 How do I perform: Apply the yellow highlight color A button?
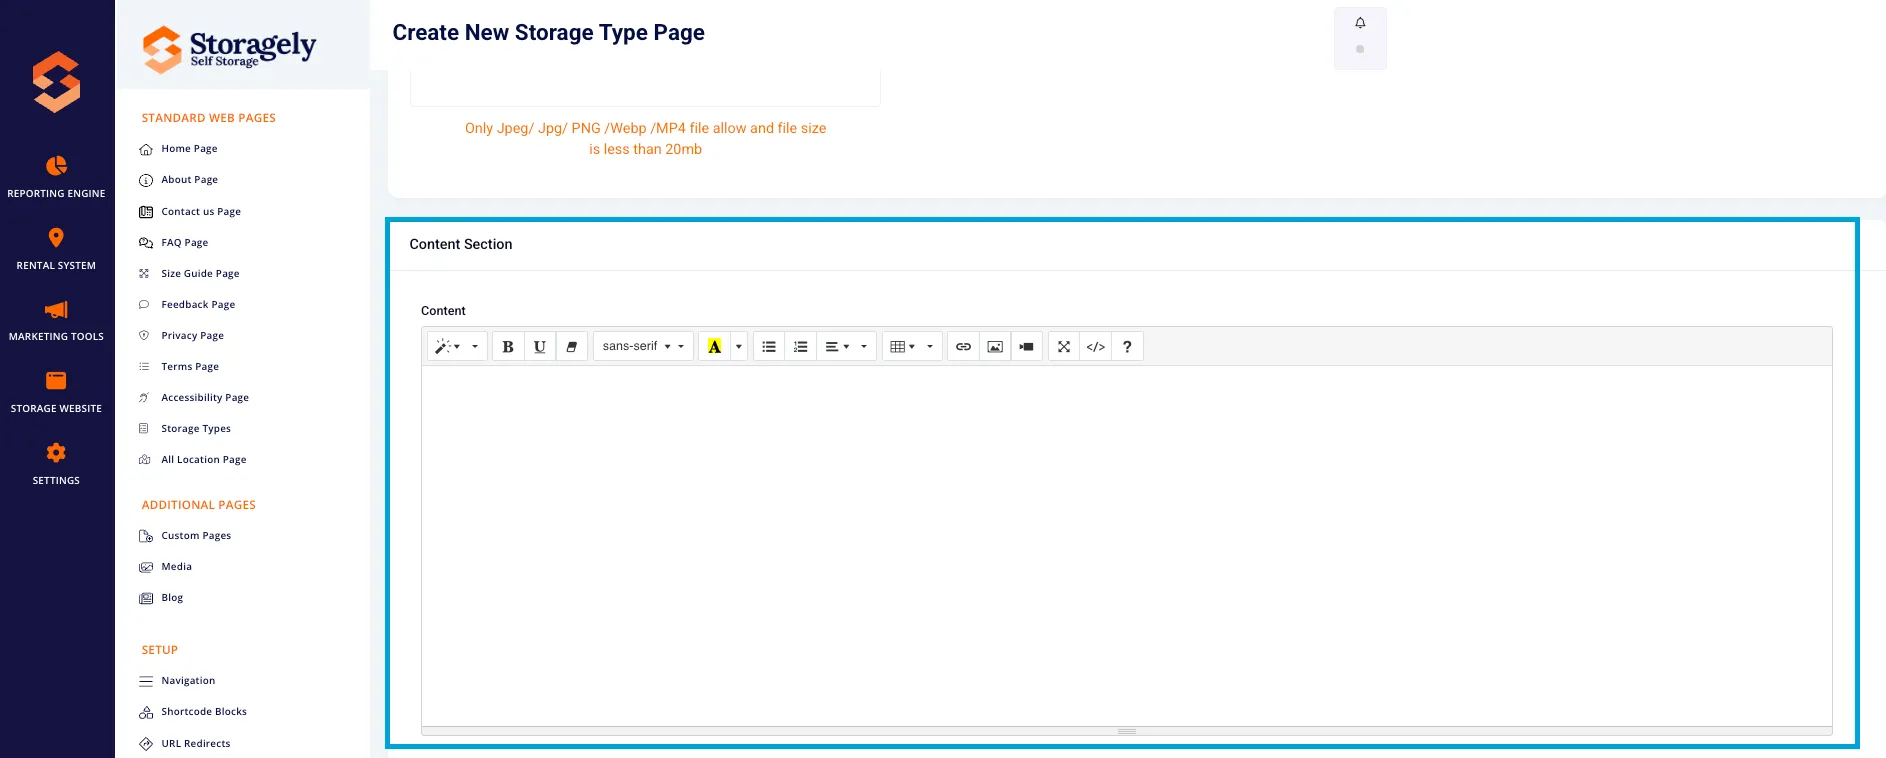click(714, 346)
